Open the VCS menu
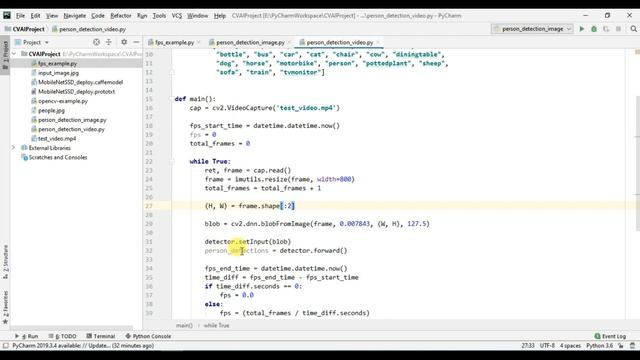The width and height of the screenshot is (640, 360). (177, 16)
